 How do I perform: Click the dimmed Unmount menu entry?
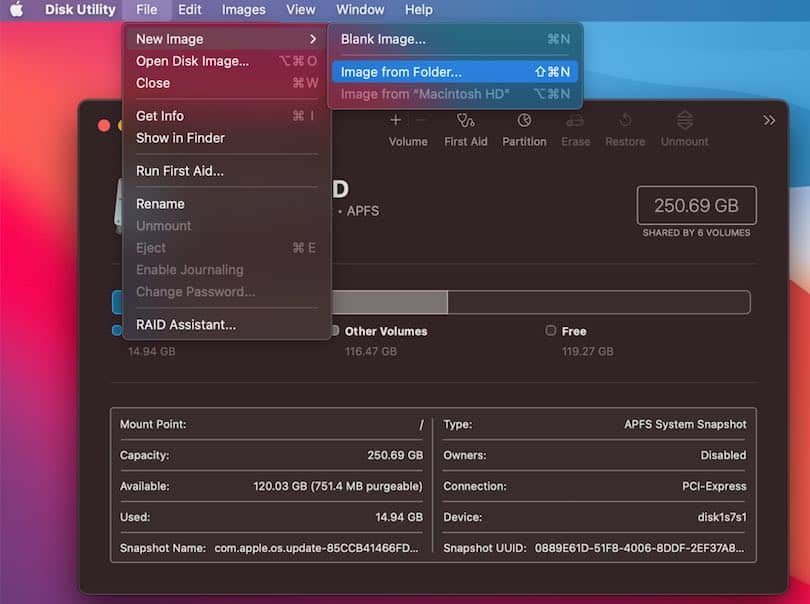point(226,226)
